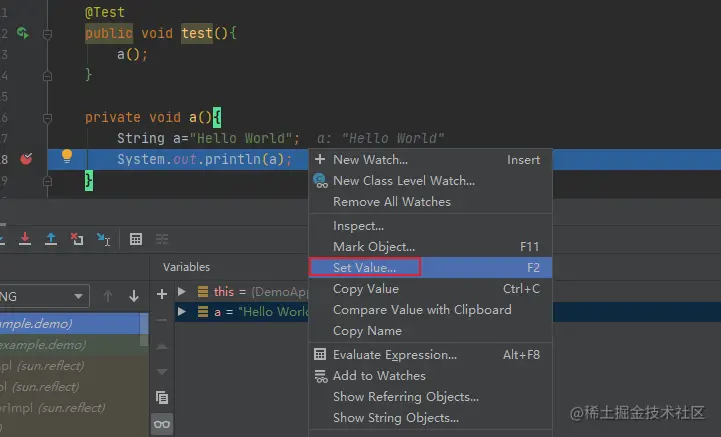This screenshot has height=437, width=721.
Task: Click the Trace Current Stream Chain icon
Action: click(162, 239)
